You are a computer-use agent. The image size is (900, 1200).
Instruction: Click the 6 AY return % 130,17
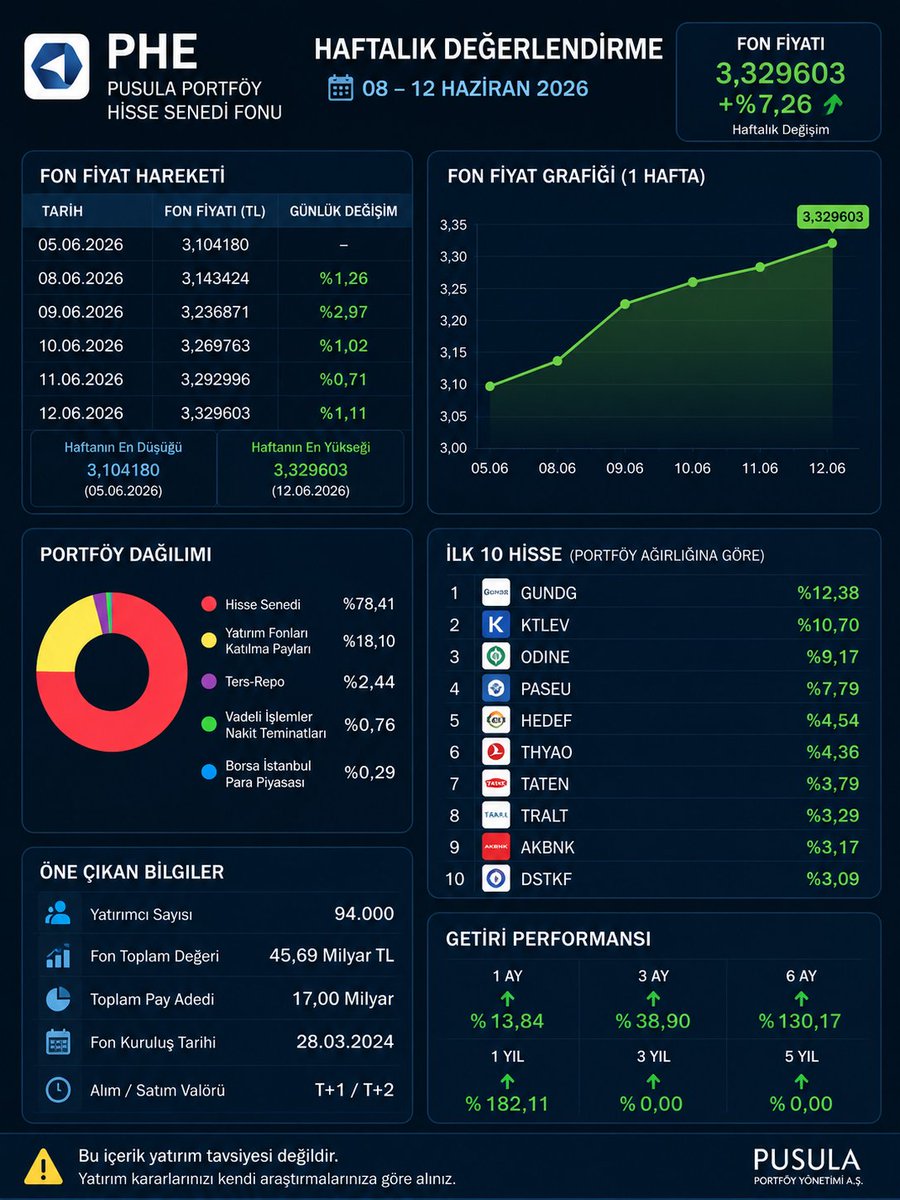point(800,1022)
